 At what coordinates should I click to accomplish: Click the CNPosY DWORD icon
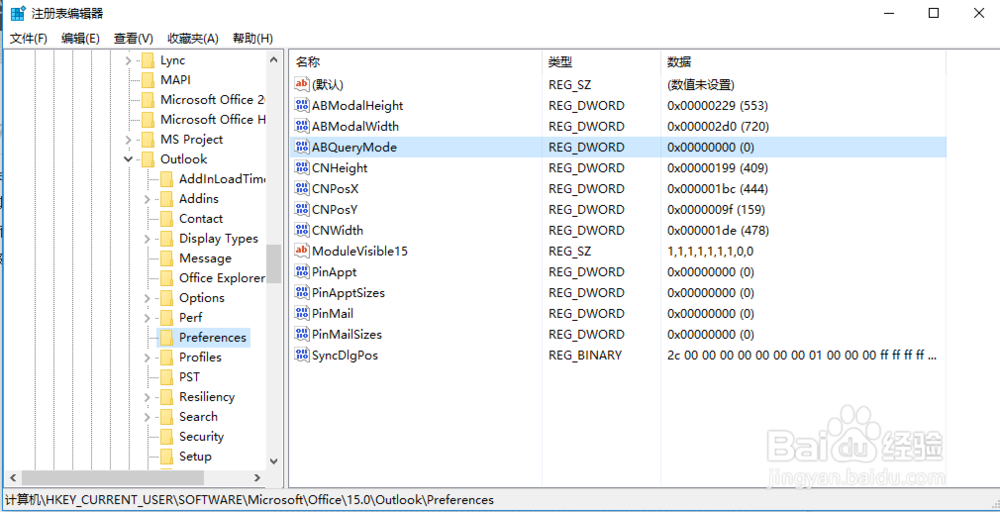click(x=302, y=209)
